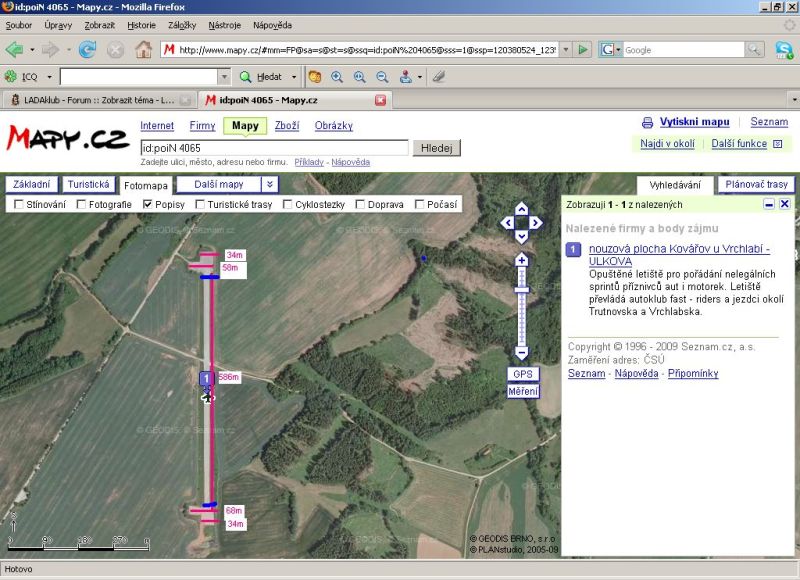Click the printer icon for Vytisknout mapu
Viewport: 800px width, 580px height.
[648, 122]
